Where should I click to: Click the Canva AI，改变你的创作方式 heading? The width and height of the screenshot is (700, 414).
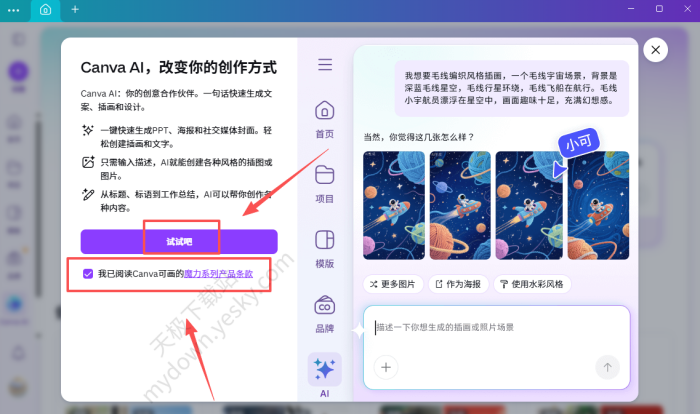(x=179, y=67)
